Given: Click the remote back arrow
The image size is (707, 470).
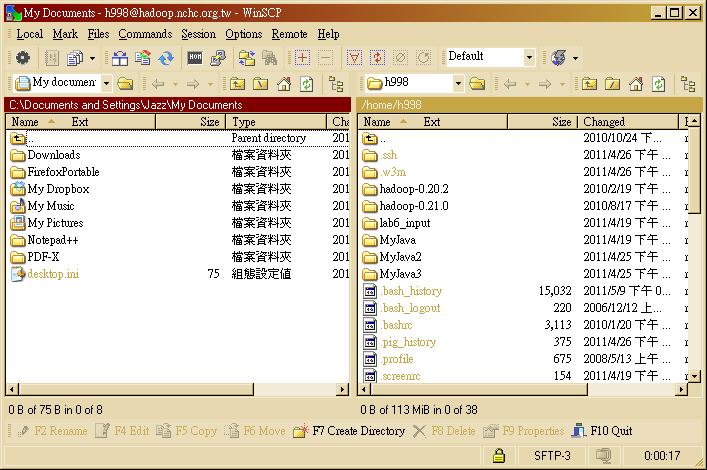Looking at the screenshot, I should [510, 84].
